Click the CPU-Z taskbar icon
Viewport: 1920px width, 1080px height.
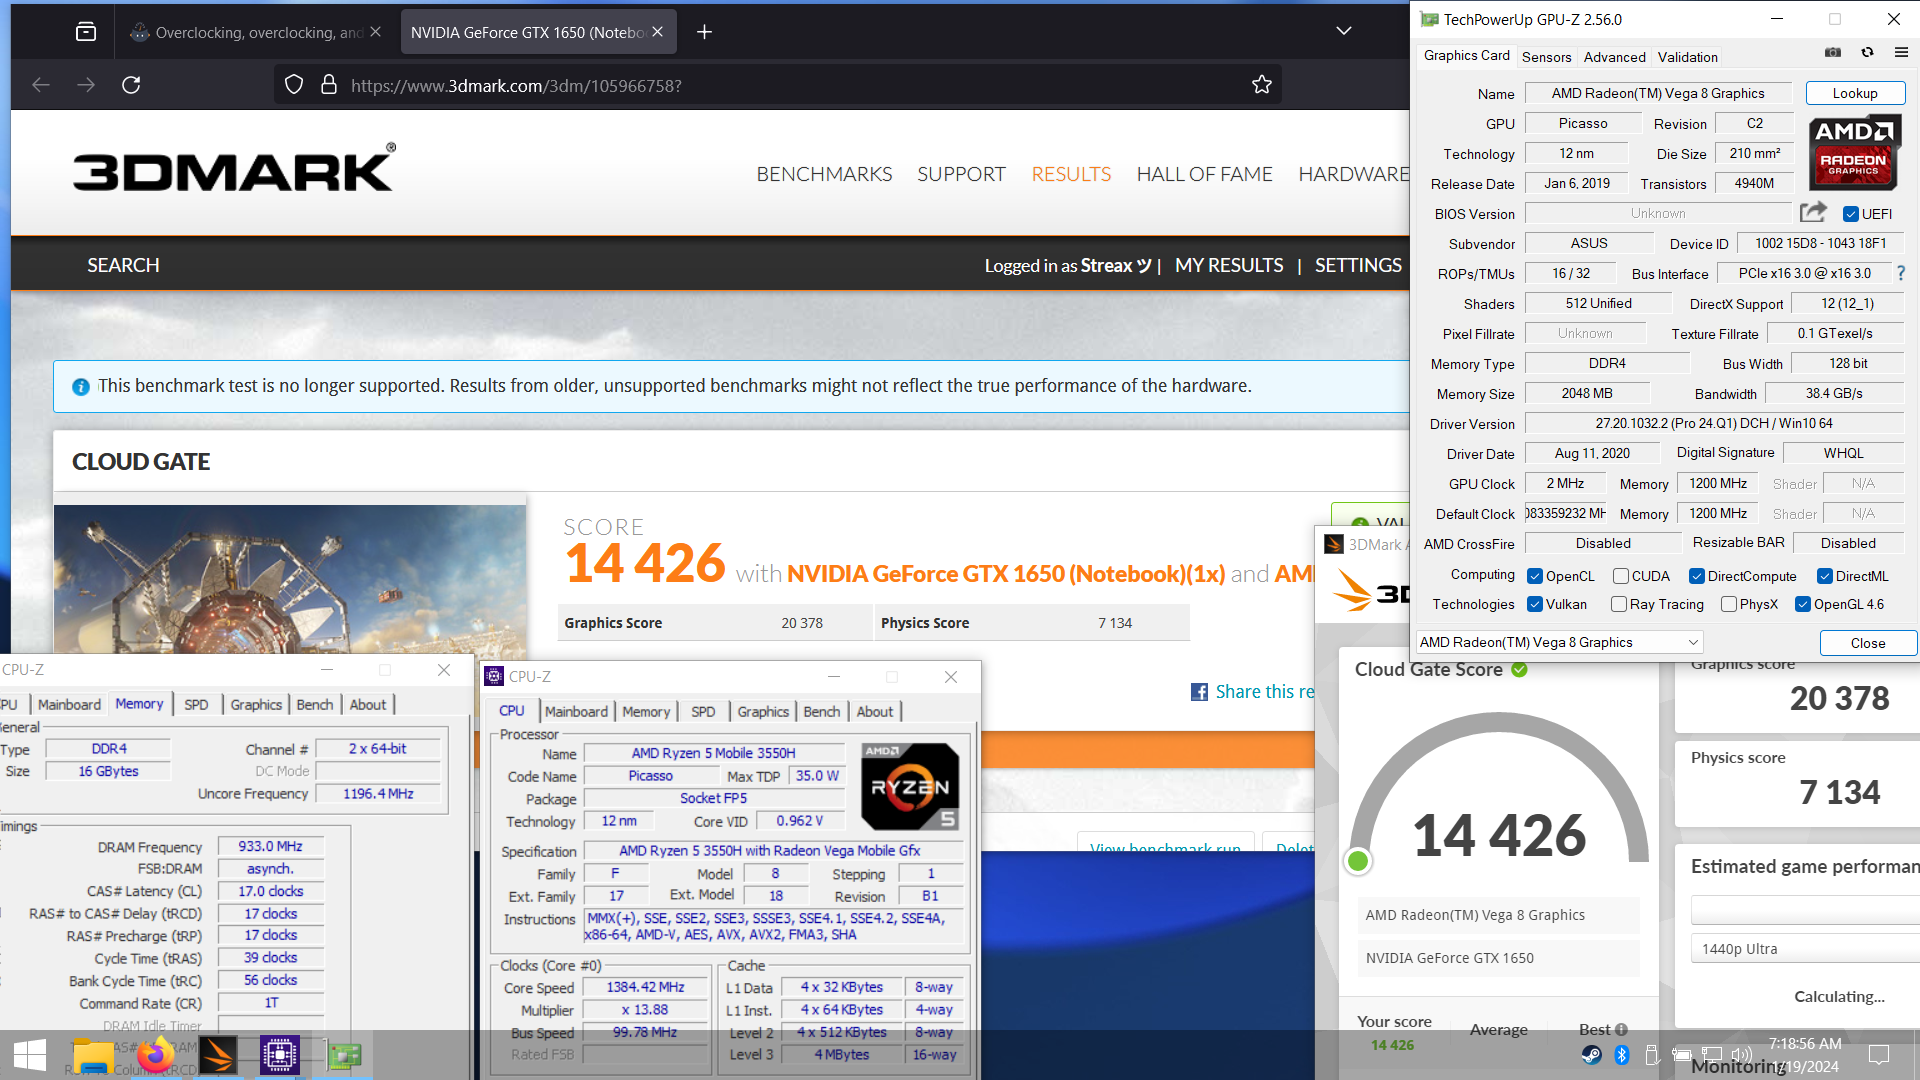click(x=279, y=1055)
